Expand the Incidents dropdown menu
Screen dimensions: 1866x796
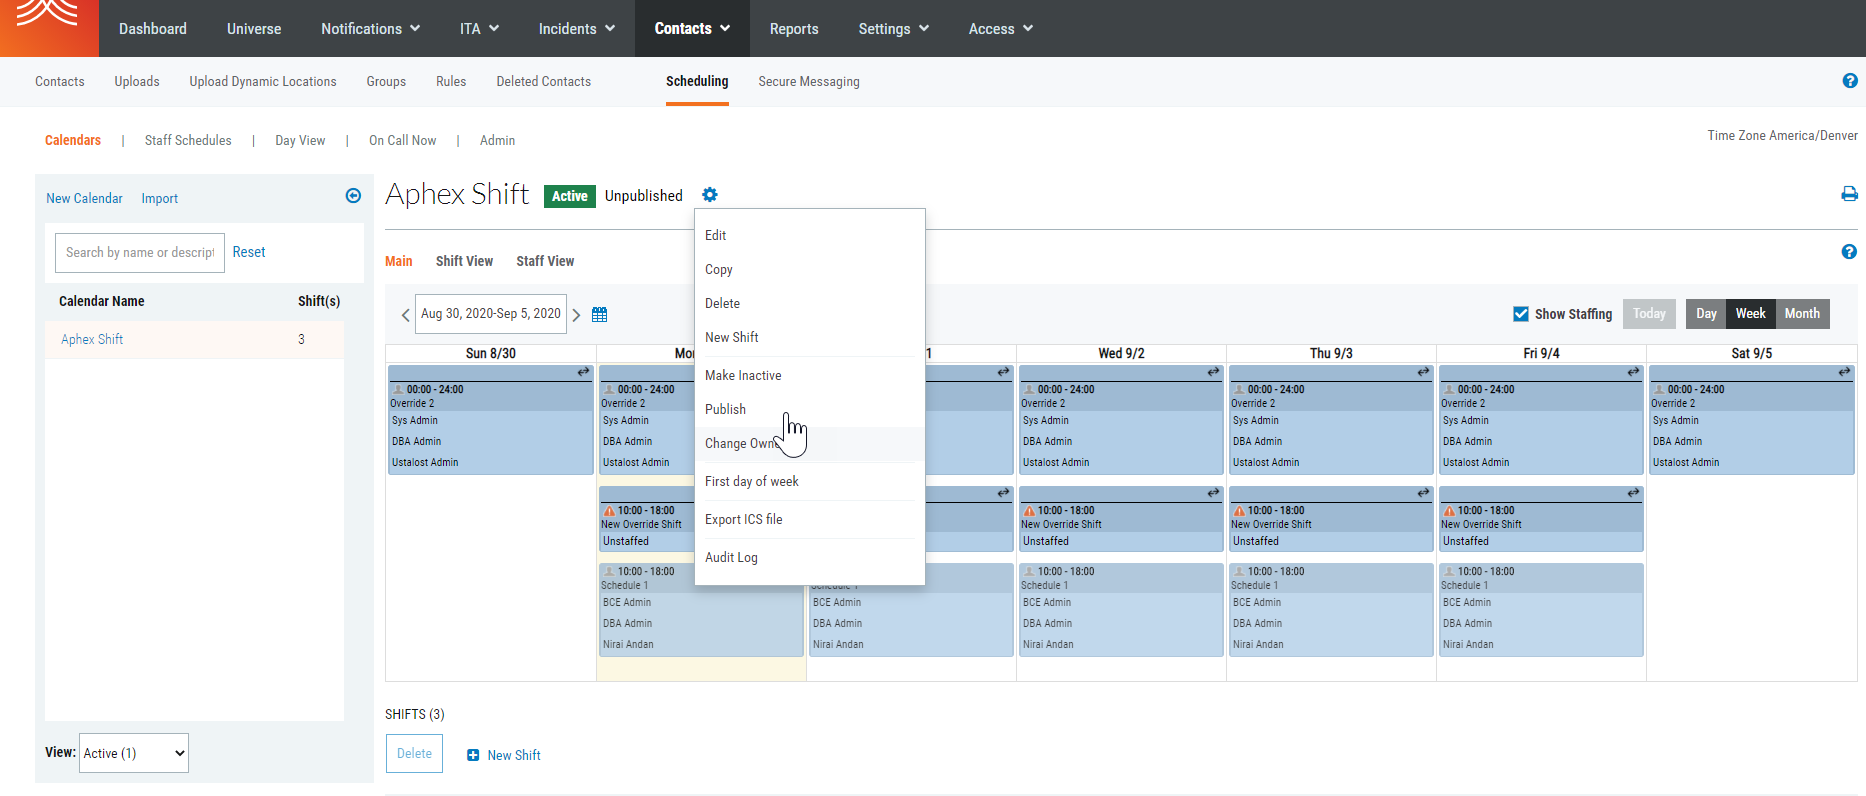coord(576,29)
